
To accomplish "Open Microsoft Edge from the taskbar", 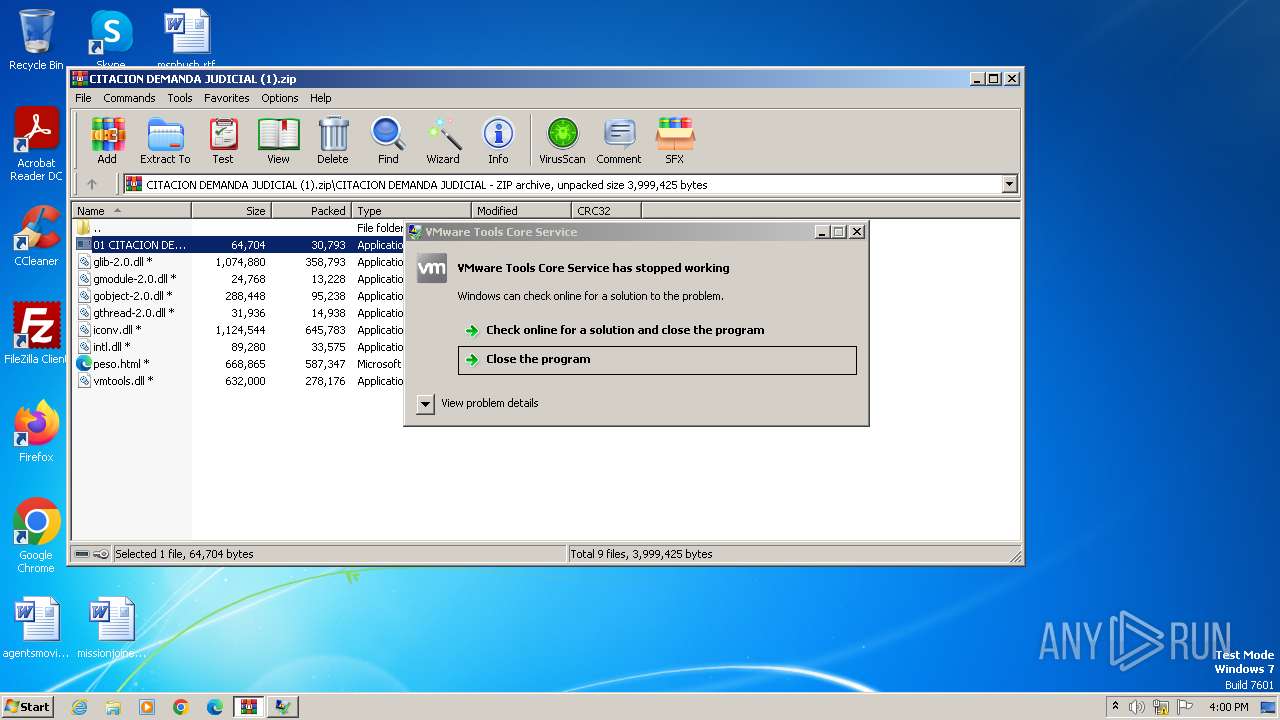I will [215, 707].
